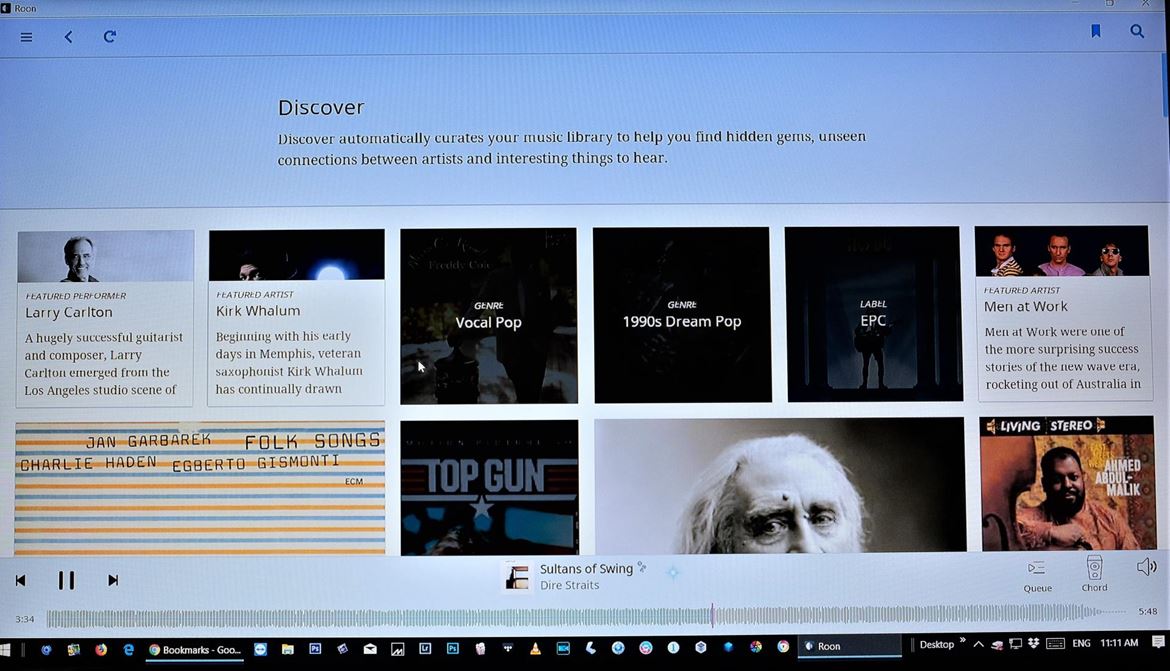1170x671 pixels.
Task: Launch Microsoft Edge from the taskbar
Action: [x=128, y=649]
